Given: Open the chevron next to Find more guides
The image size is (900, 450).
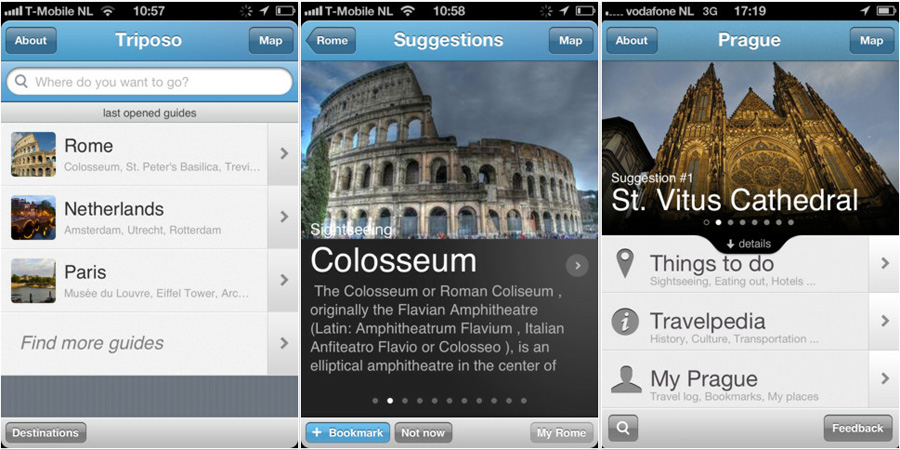Looking at the screenshot, I should pos(283,343).
